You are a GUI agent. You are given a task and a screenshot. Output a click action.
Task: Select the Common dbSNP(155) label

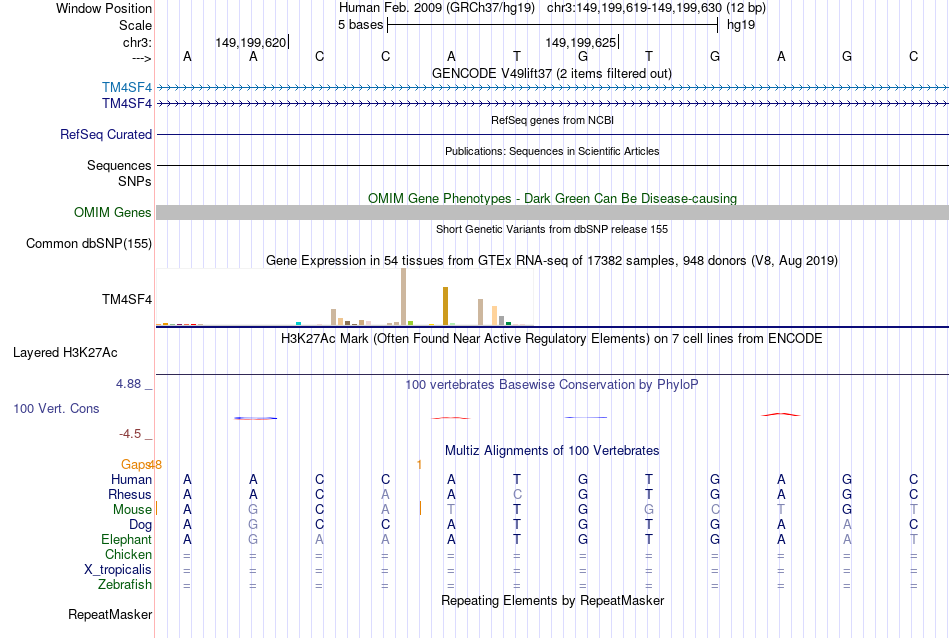point(89,244)
